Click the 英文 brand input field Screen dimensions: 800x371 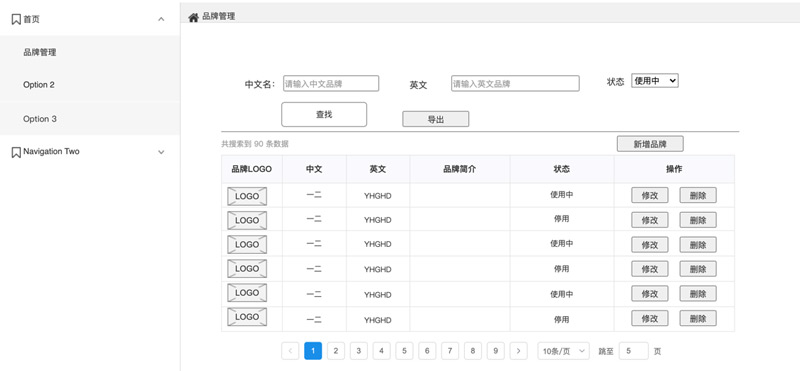click(x=515, y=84)
